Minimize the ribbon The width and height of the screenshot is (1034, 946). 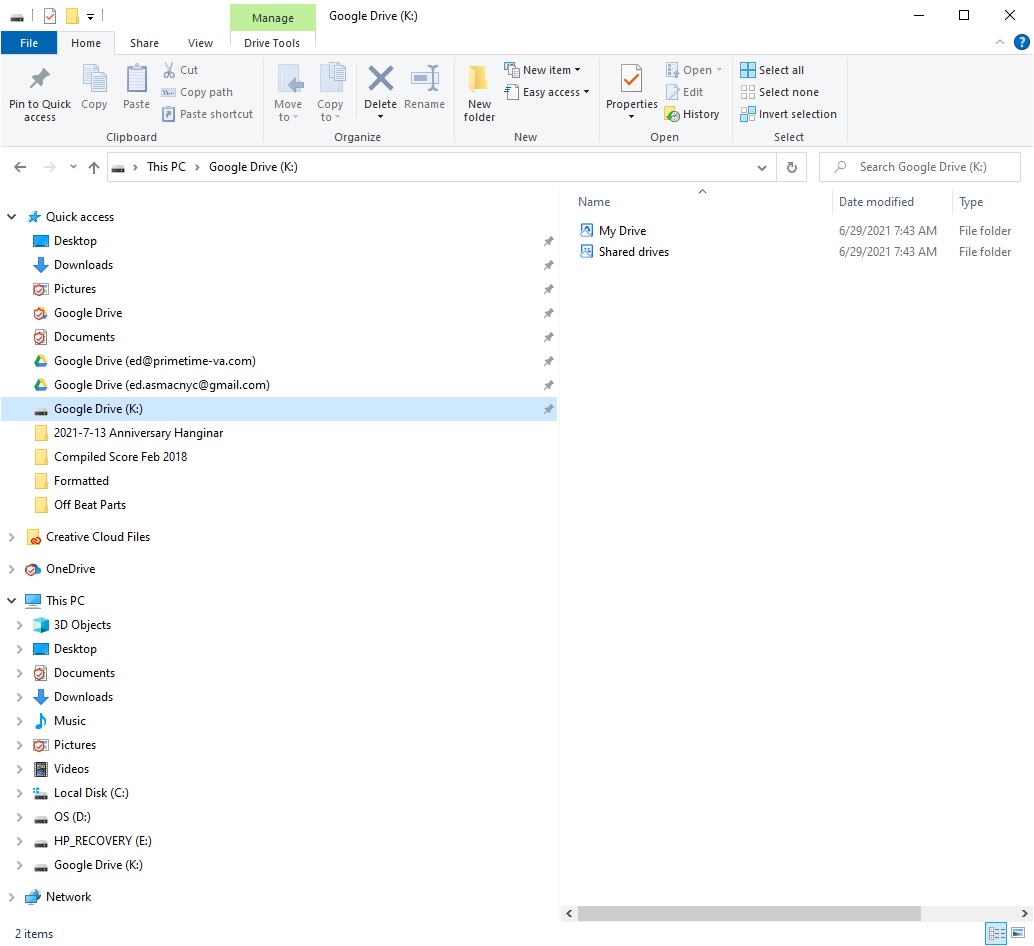[1000, 42]
